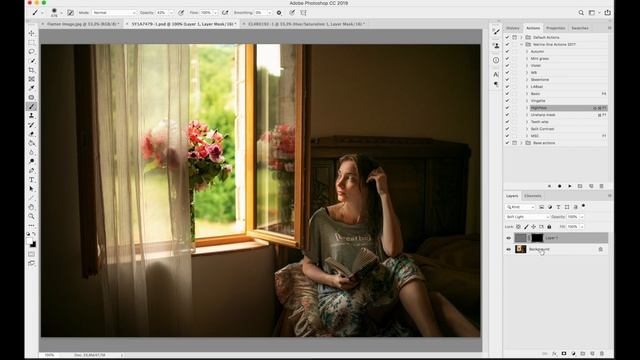Open layer Kind filter dropdown
640x360 pixels.
(x=520, y=207)
